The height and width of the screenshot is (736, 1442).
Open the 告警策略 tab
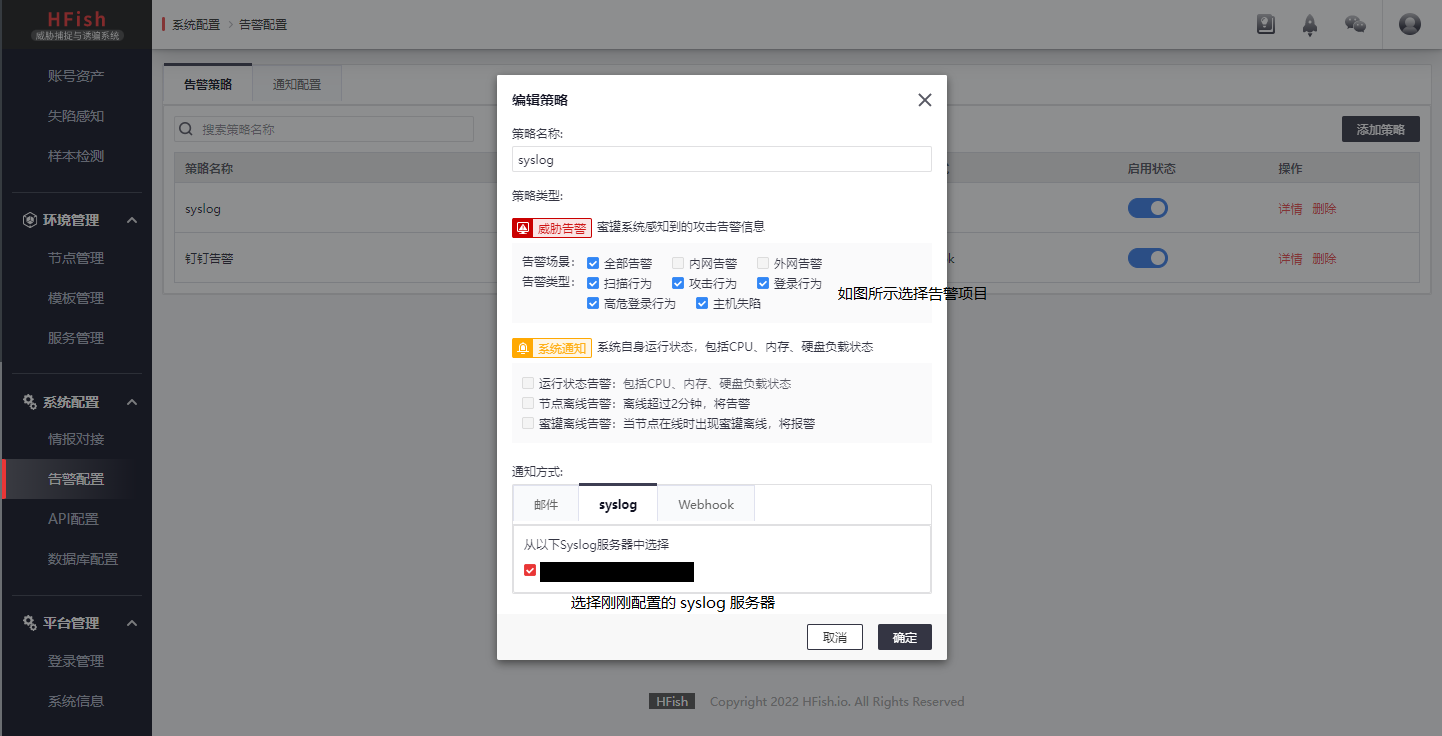(208, 84)
